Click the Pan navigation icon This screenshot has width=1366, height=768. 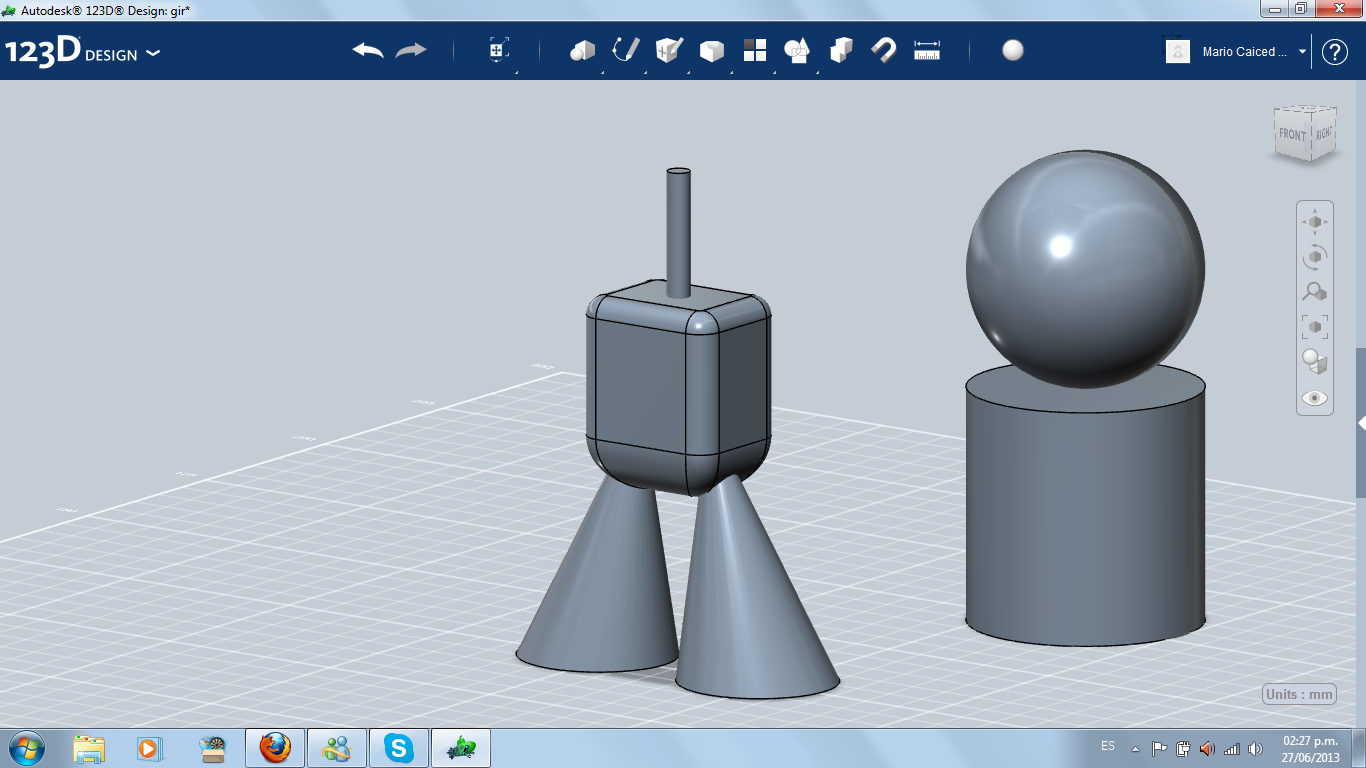[1315, 222]
